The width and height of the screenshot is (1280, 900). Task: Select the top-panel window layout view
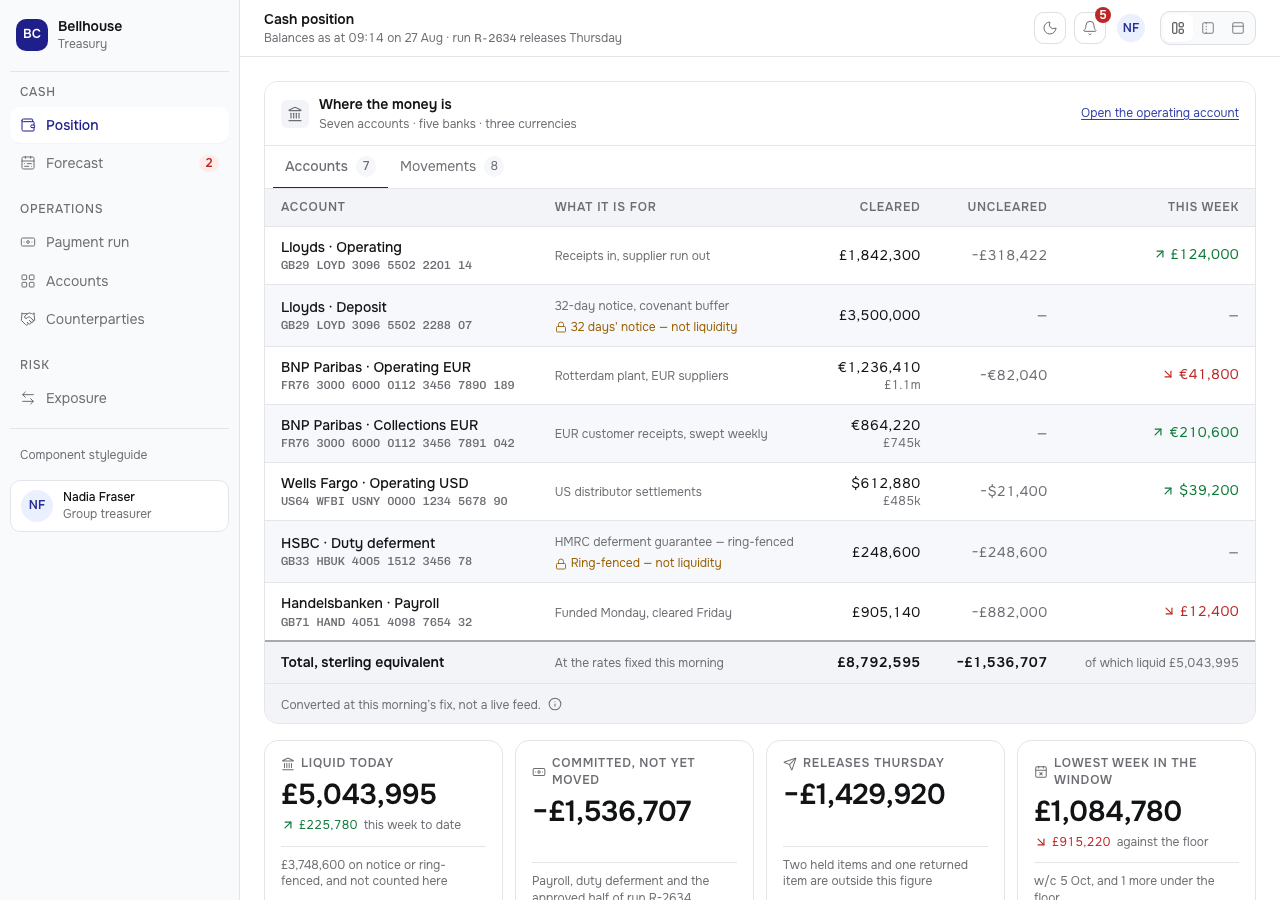[1238, 28]
